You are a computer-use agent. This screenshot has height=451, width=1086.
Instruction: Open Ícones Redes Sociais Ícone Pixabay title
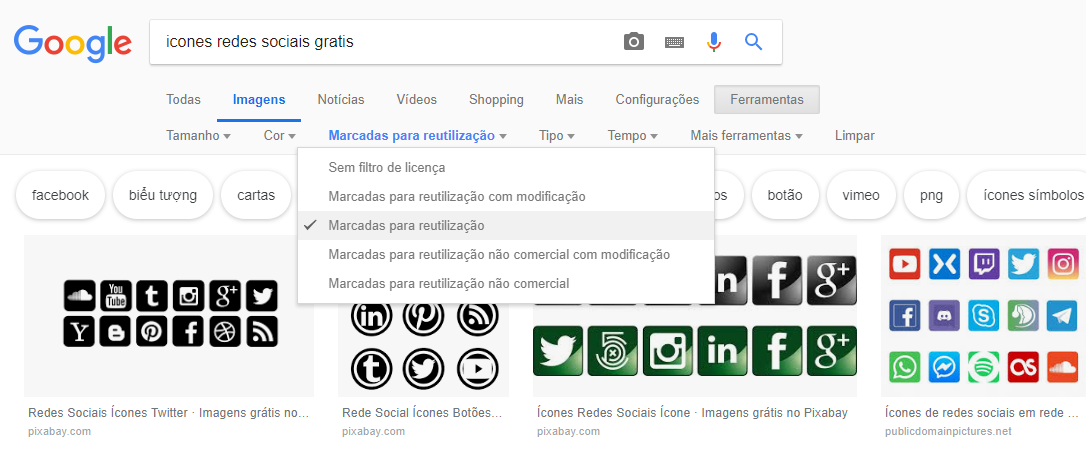point(692,413)
